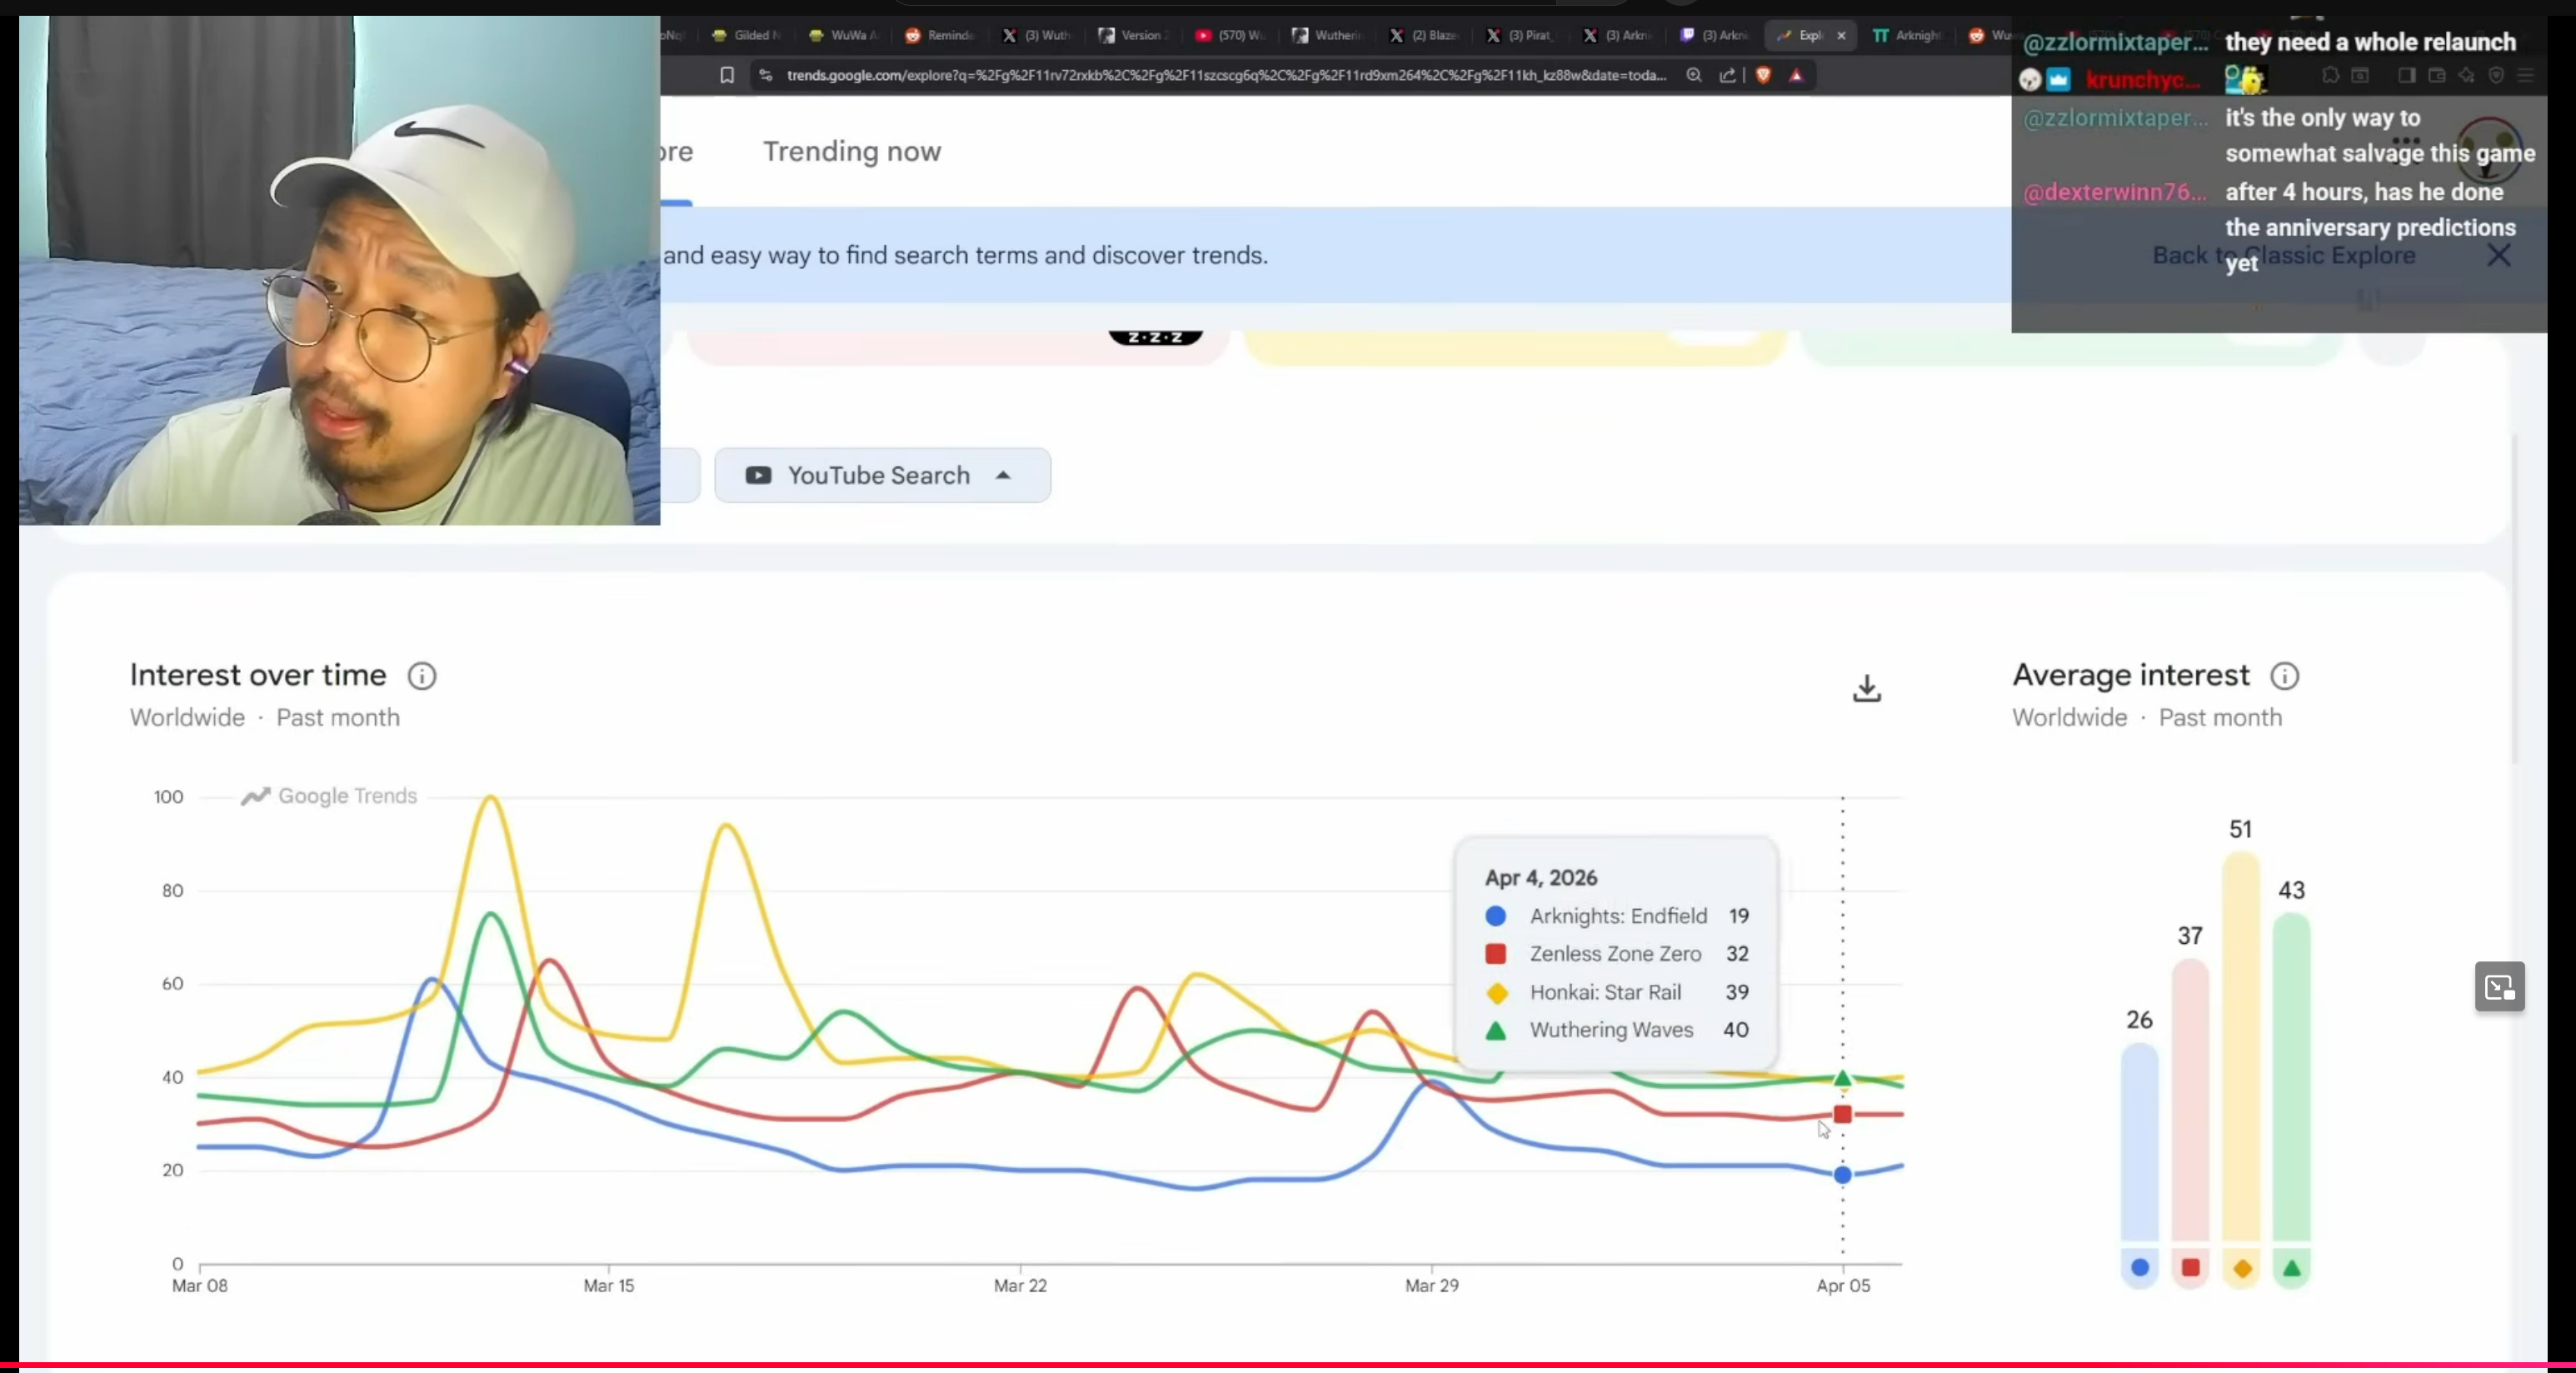This screenshot has width=2576, height=1373.
Task: Click the bookmark icon beside the address bar
Action: 727,75
